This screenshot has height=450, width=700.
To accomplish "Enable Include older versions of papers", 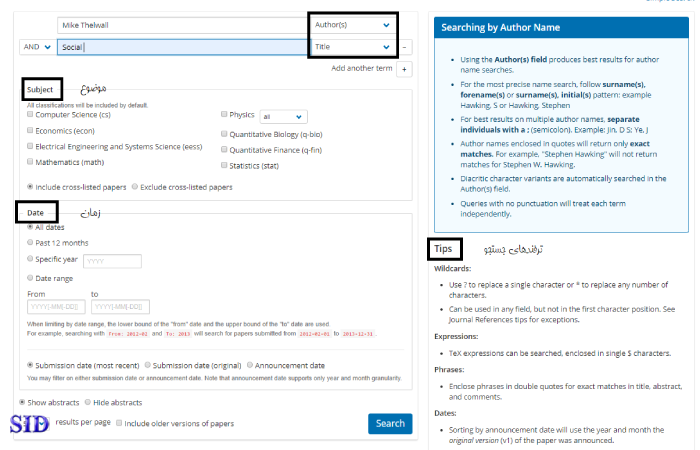I will tap(120, 424).
